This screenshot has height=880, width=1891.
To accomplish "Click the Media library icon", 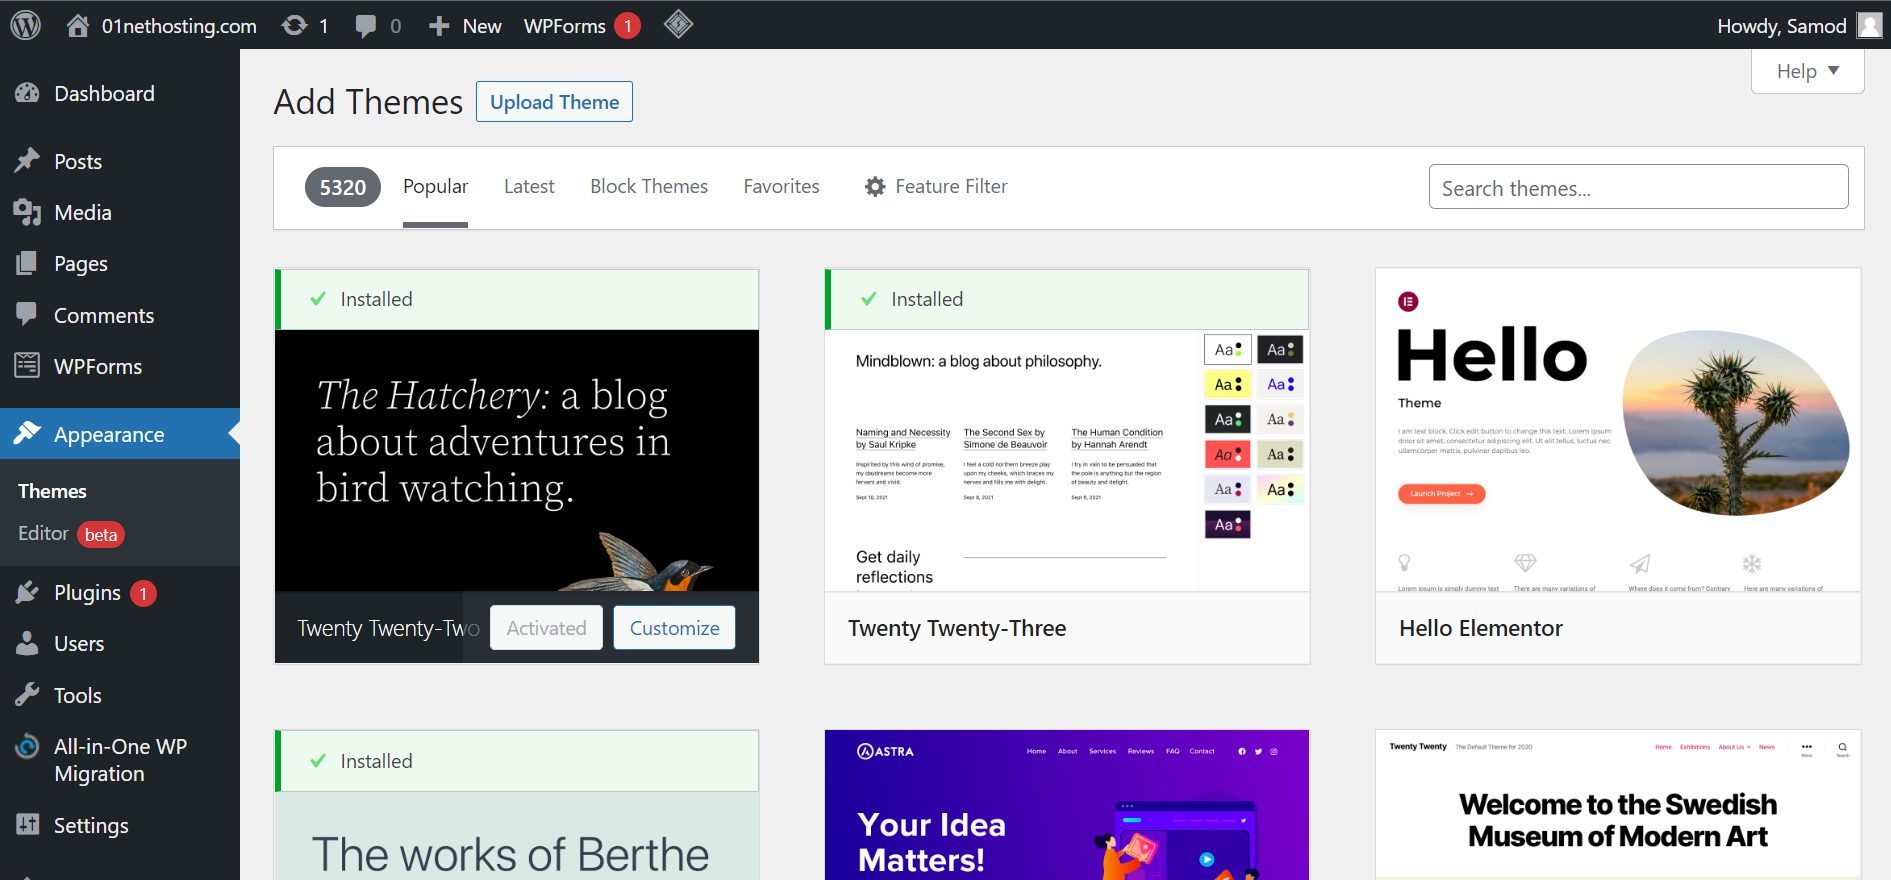I will tap(28, 212).
